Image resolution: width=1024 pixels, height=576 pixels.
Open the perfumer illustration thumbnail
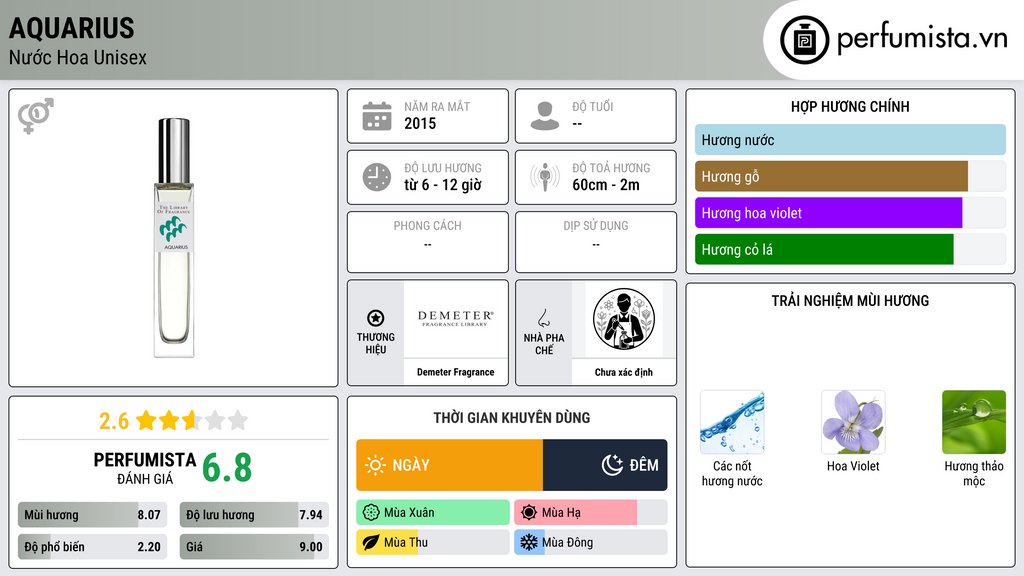pyautogui.click(x=624, y=319)
